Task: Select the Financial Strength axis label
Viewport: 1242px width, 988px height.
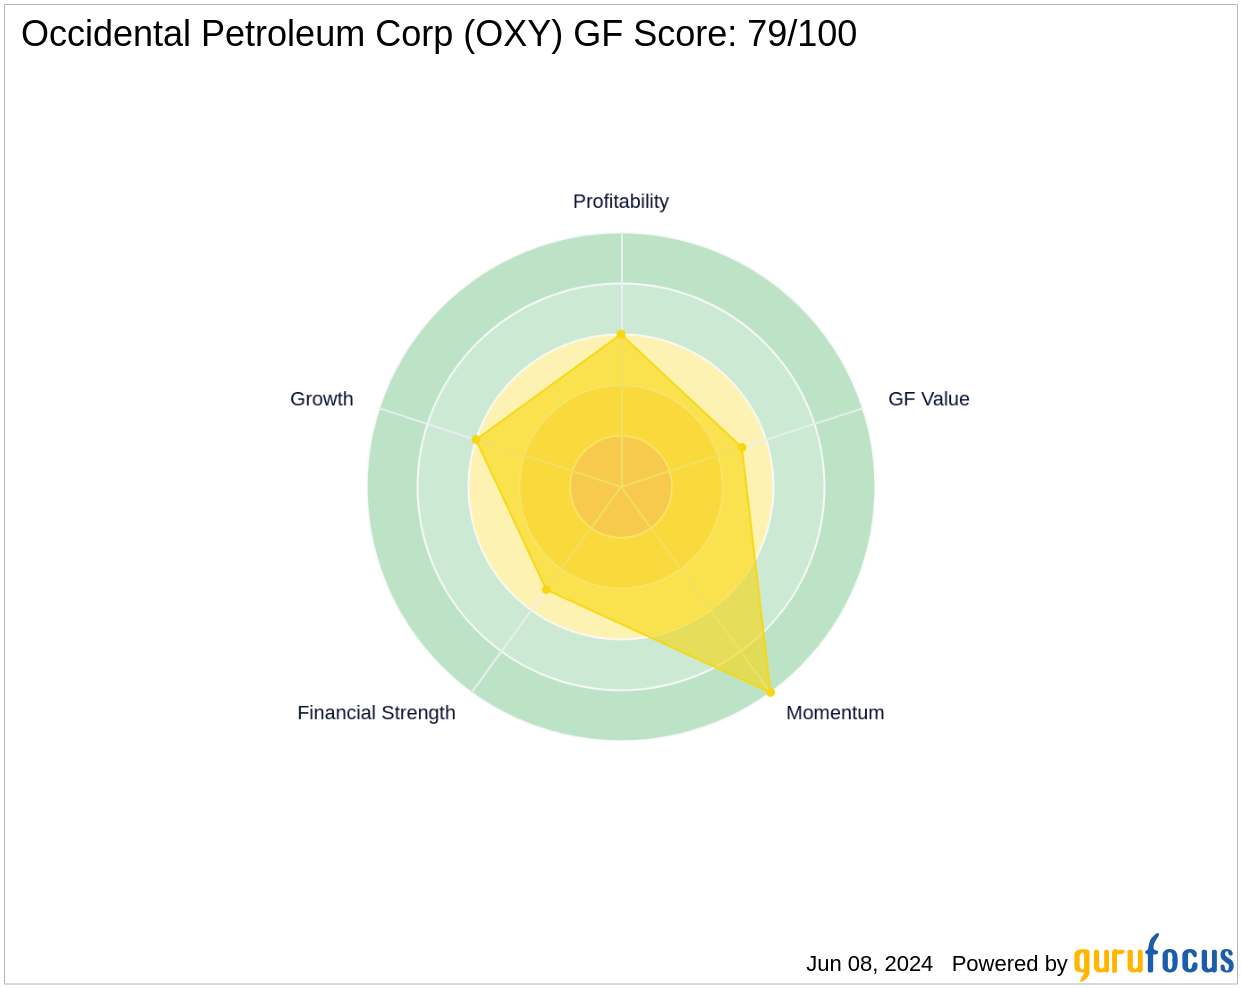Action: [376, 713]
